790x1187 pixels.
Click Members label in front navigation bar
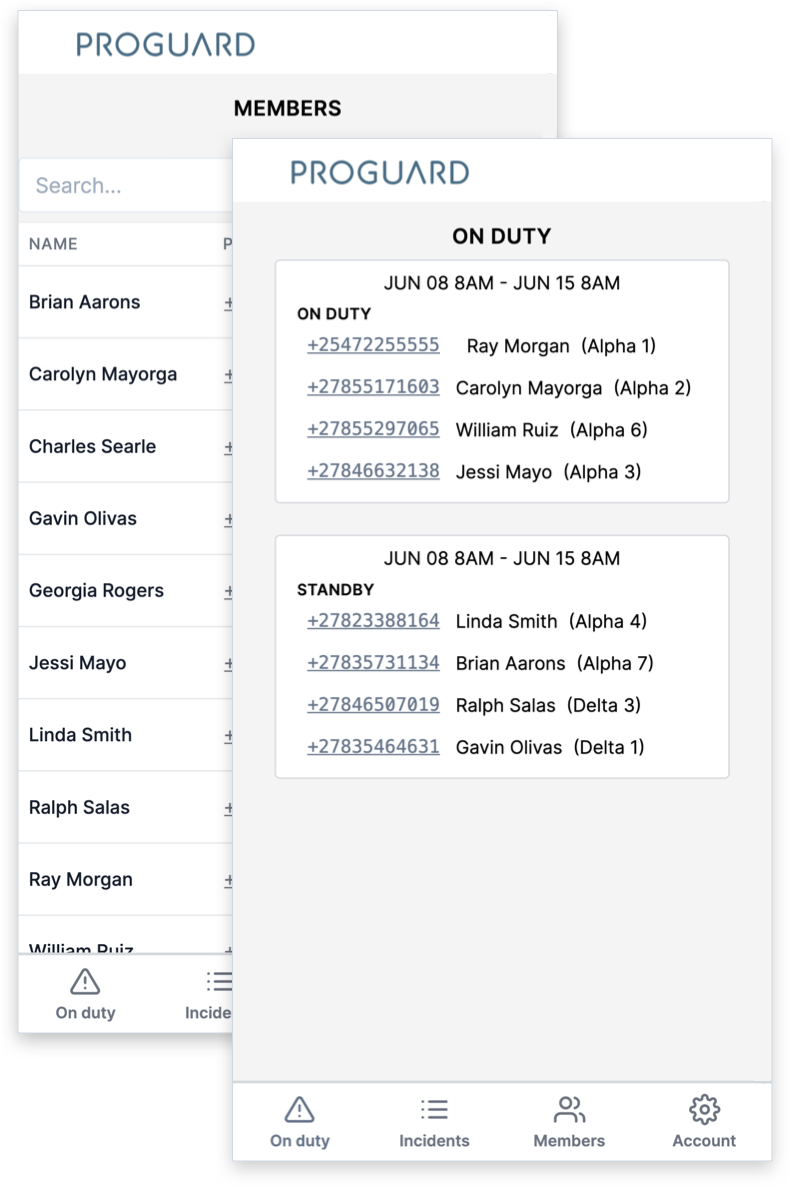pyautogui.click(x=569, y=1141)
